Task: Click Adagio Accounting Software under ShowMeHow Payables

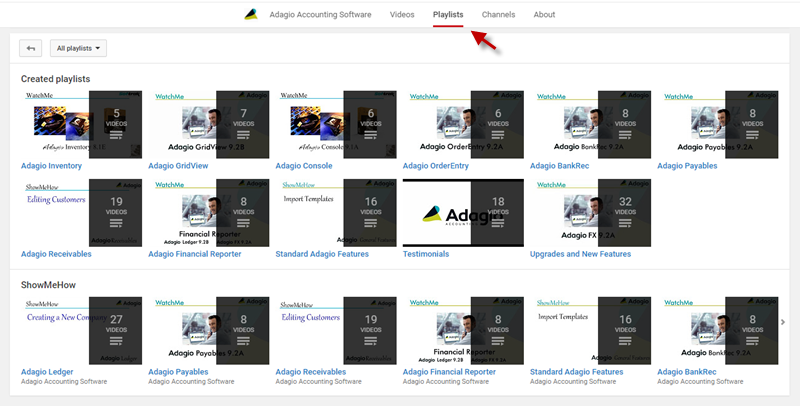Action: click(191, 382)
